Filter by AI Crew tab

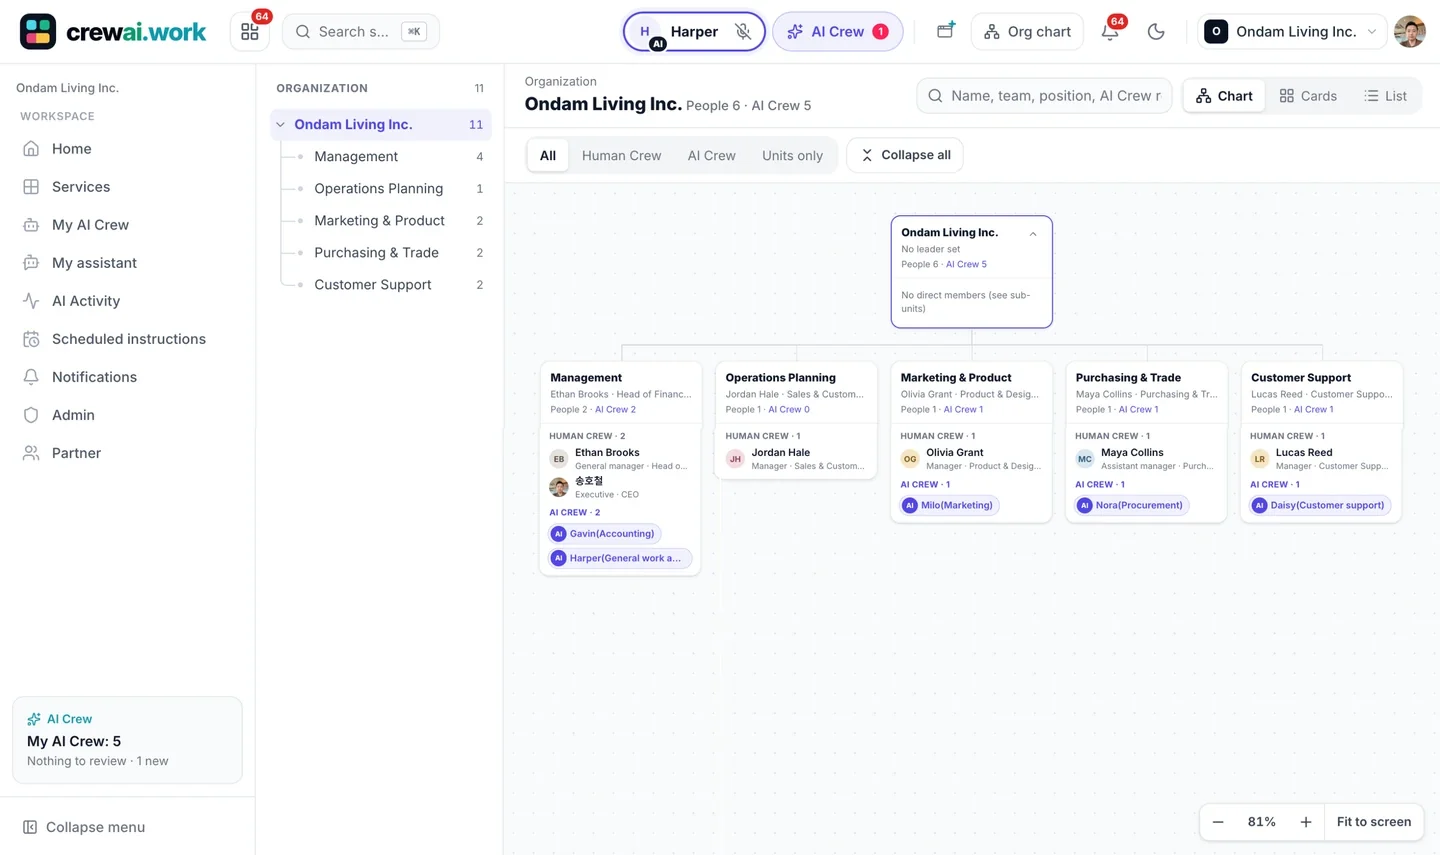[711, 155]
